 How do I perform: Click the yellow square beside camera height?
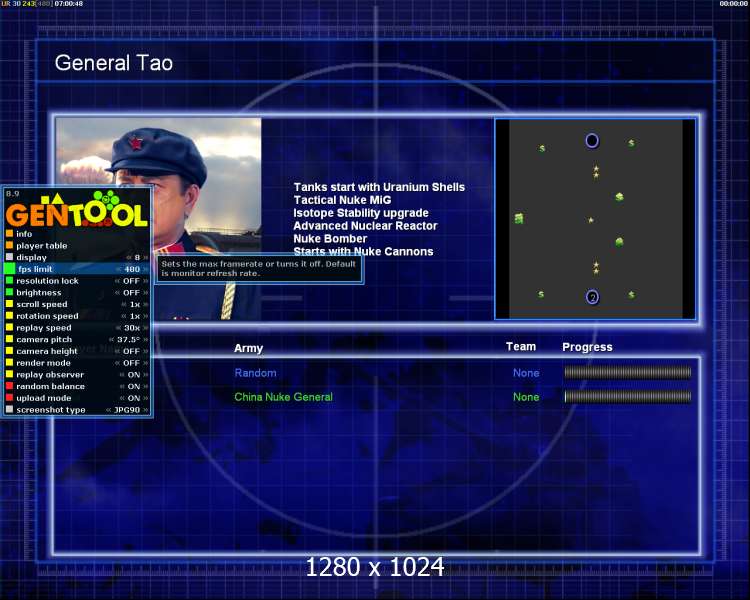[x=9, y=351]
